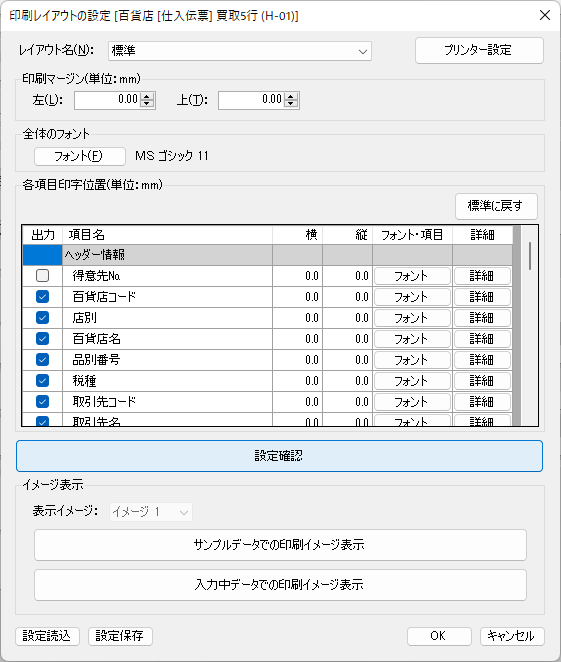
Task: Open 詳細 for the 百貨店名 row
Action: point(482,339)
